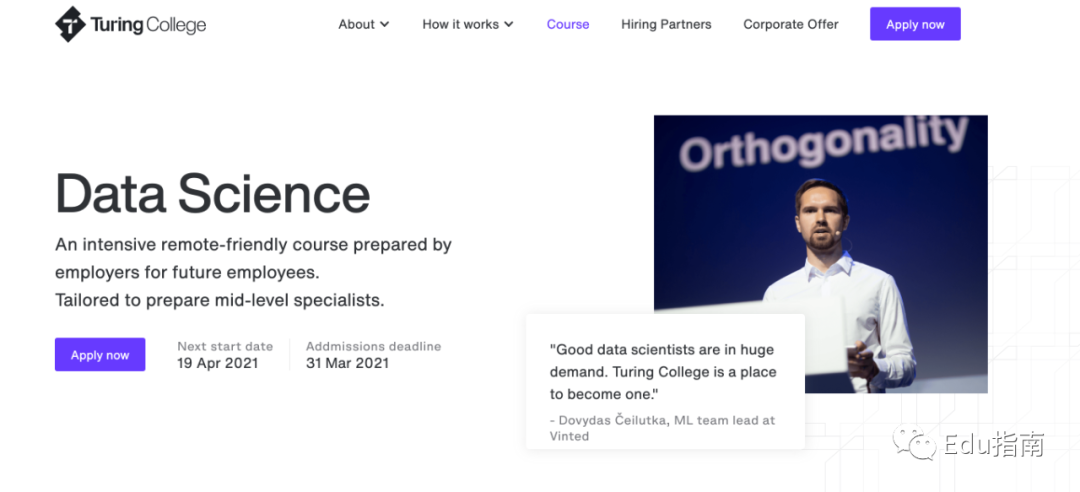Click the text 'An intensive remote-friendly course prepared by'
Viewport: 1080px width, 492px height.
click(253, 245)
